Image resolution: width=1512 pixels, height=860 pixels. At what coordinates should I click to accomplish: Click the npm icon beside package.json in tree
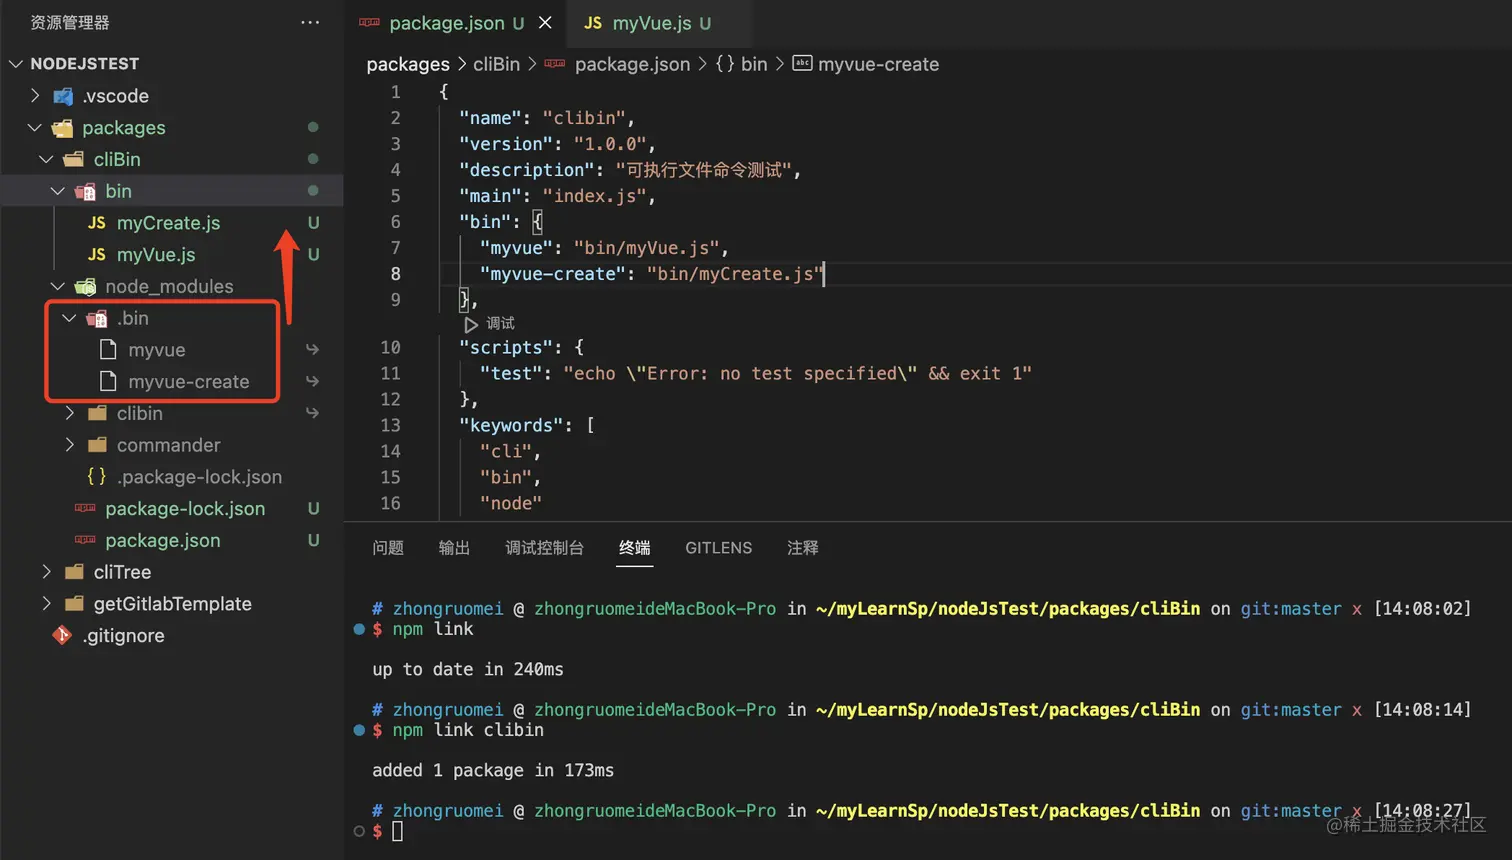(x=85, y=540)
